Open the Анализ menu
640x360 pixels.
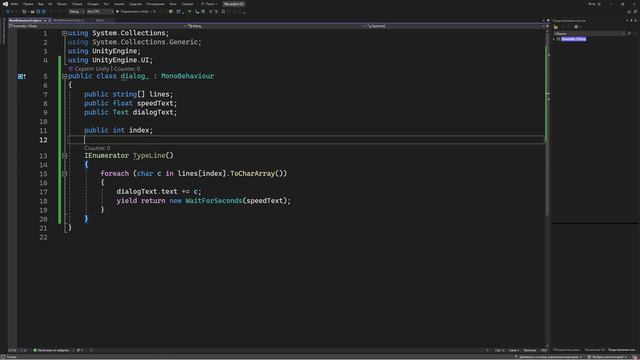point(119,4)
